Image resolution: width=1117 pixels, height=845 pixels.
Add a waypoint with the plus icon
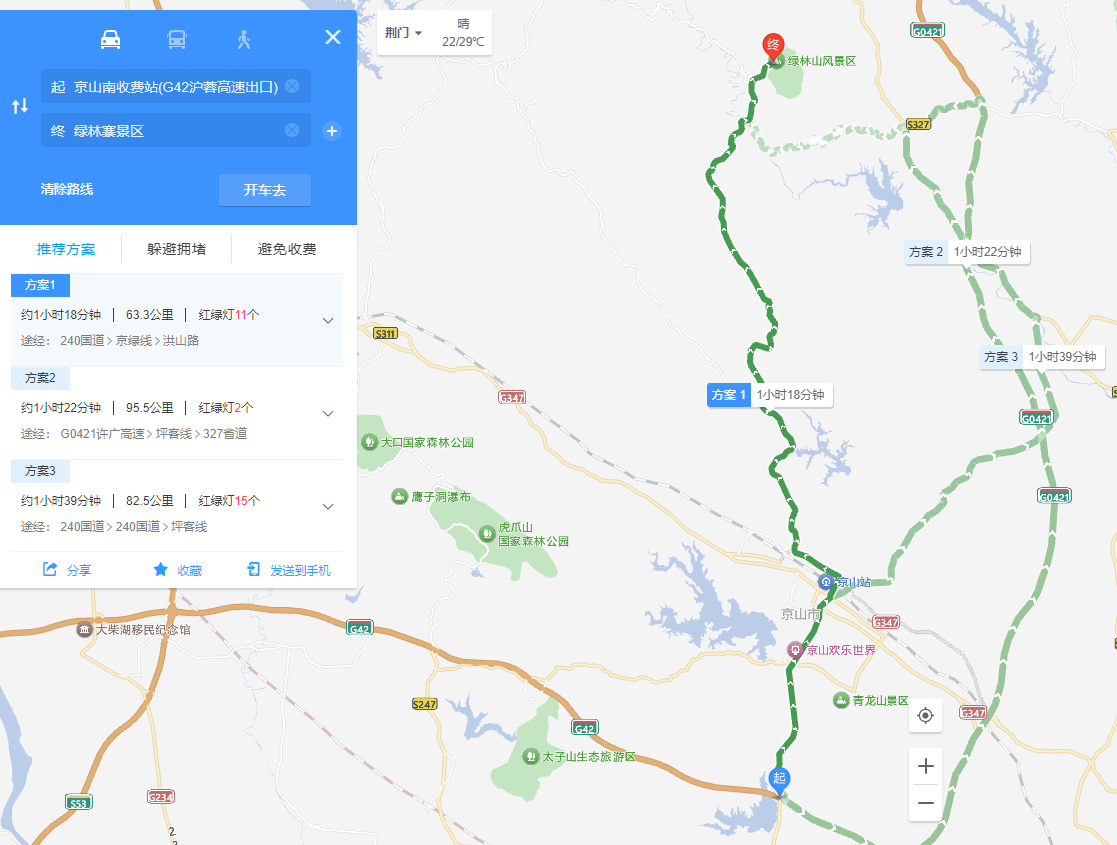(331, 131)
